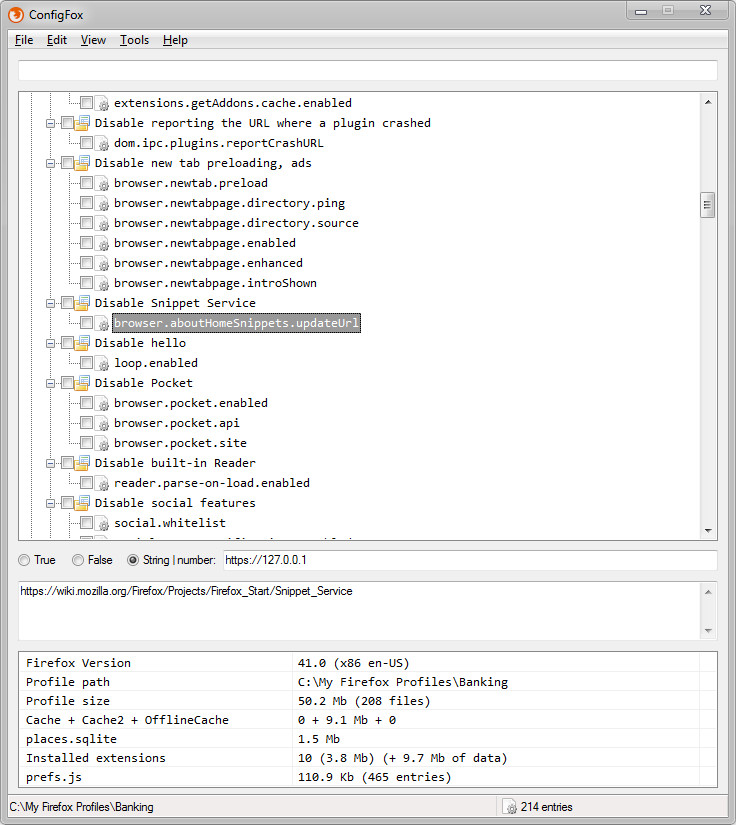Viewport: 736px width, 825px height.
Task: Collapse the Disable social features node
Action: point(50,504)
